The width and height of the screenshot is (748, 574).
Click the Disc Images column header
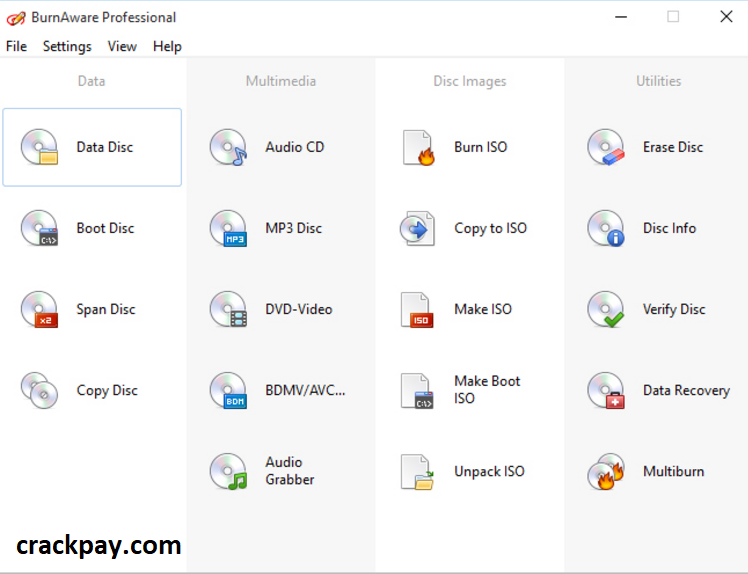[x=470, y=81]
